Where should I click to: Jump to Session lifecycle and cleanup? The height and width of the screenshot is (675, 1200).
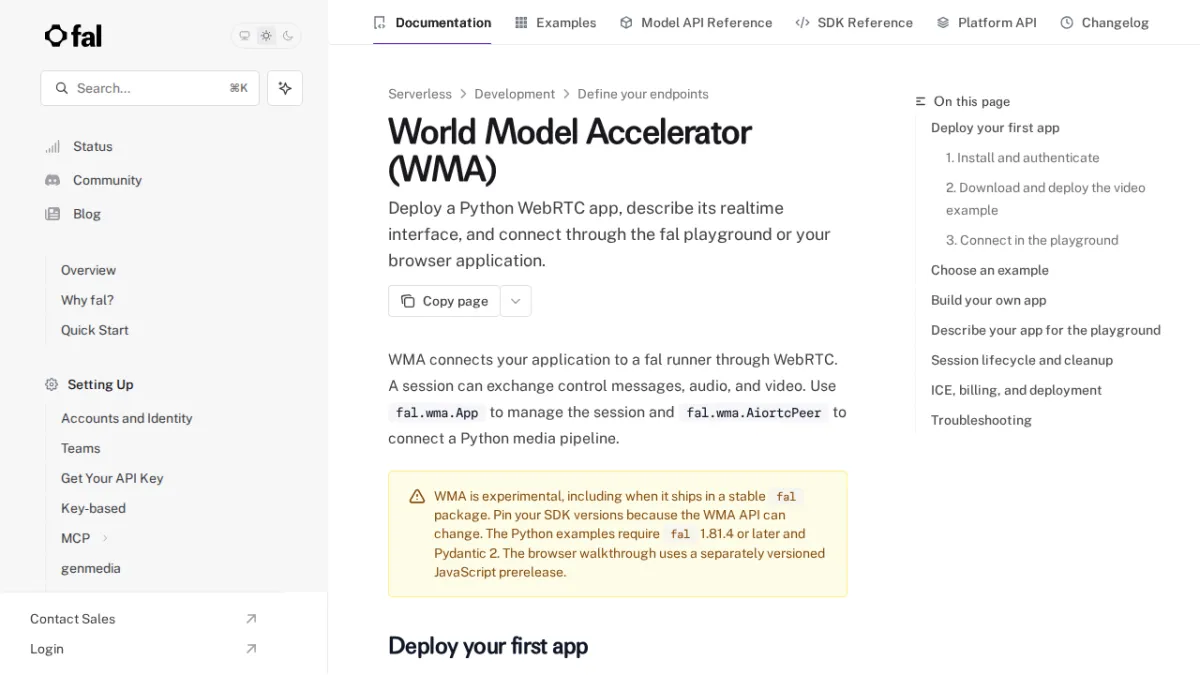pyautogui.click(x=1022, y=360)
